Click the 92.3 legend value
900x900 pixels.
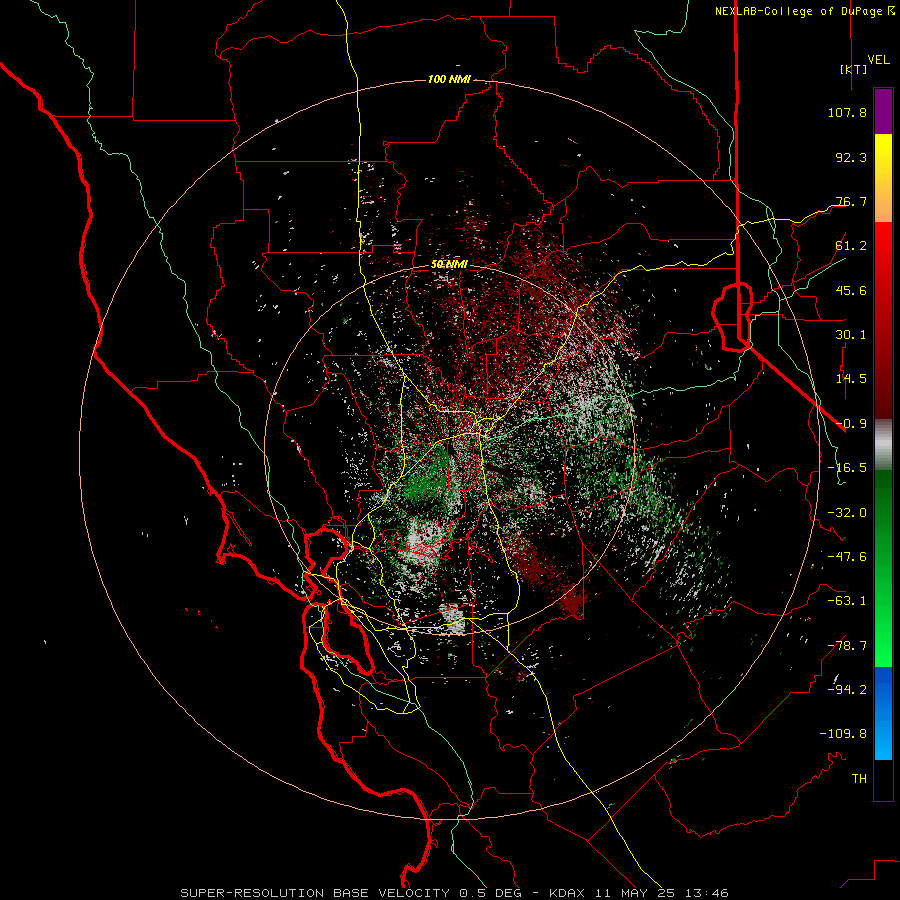point(851,157)
